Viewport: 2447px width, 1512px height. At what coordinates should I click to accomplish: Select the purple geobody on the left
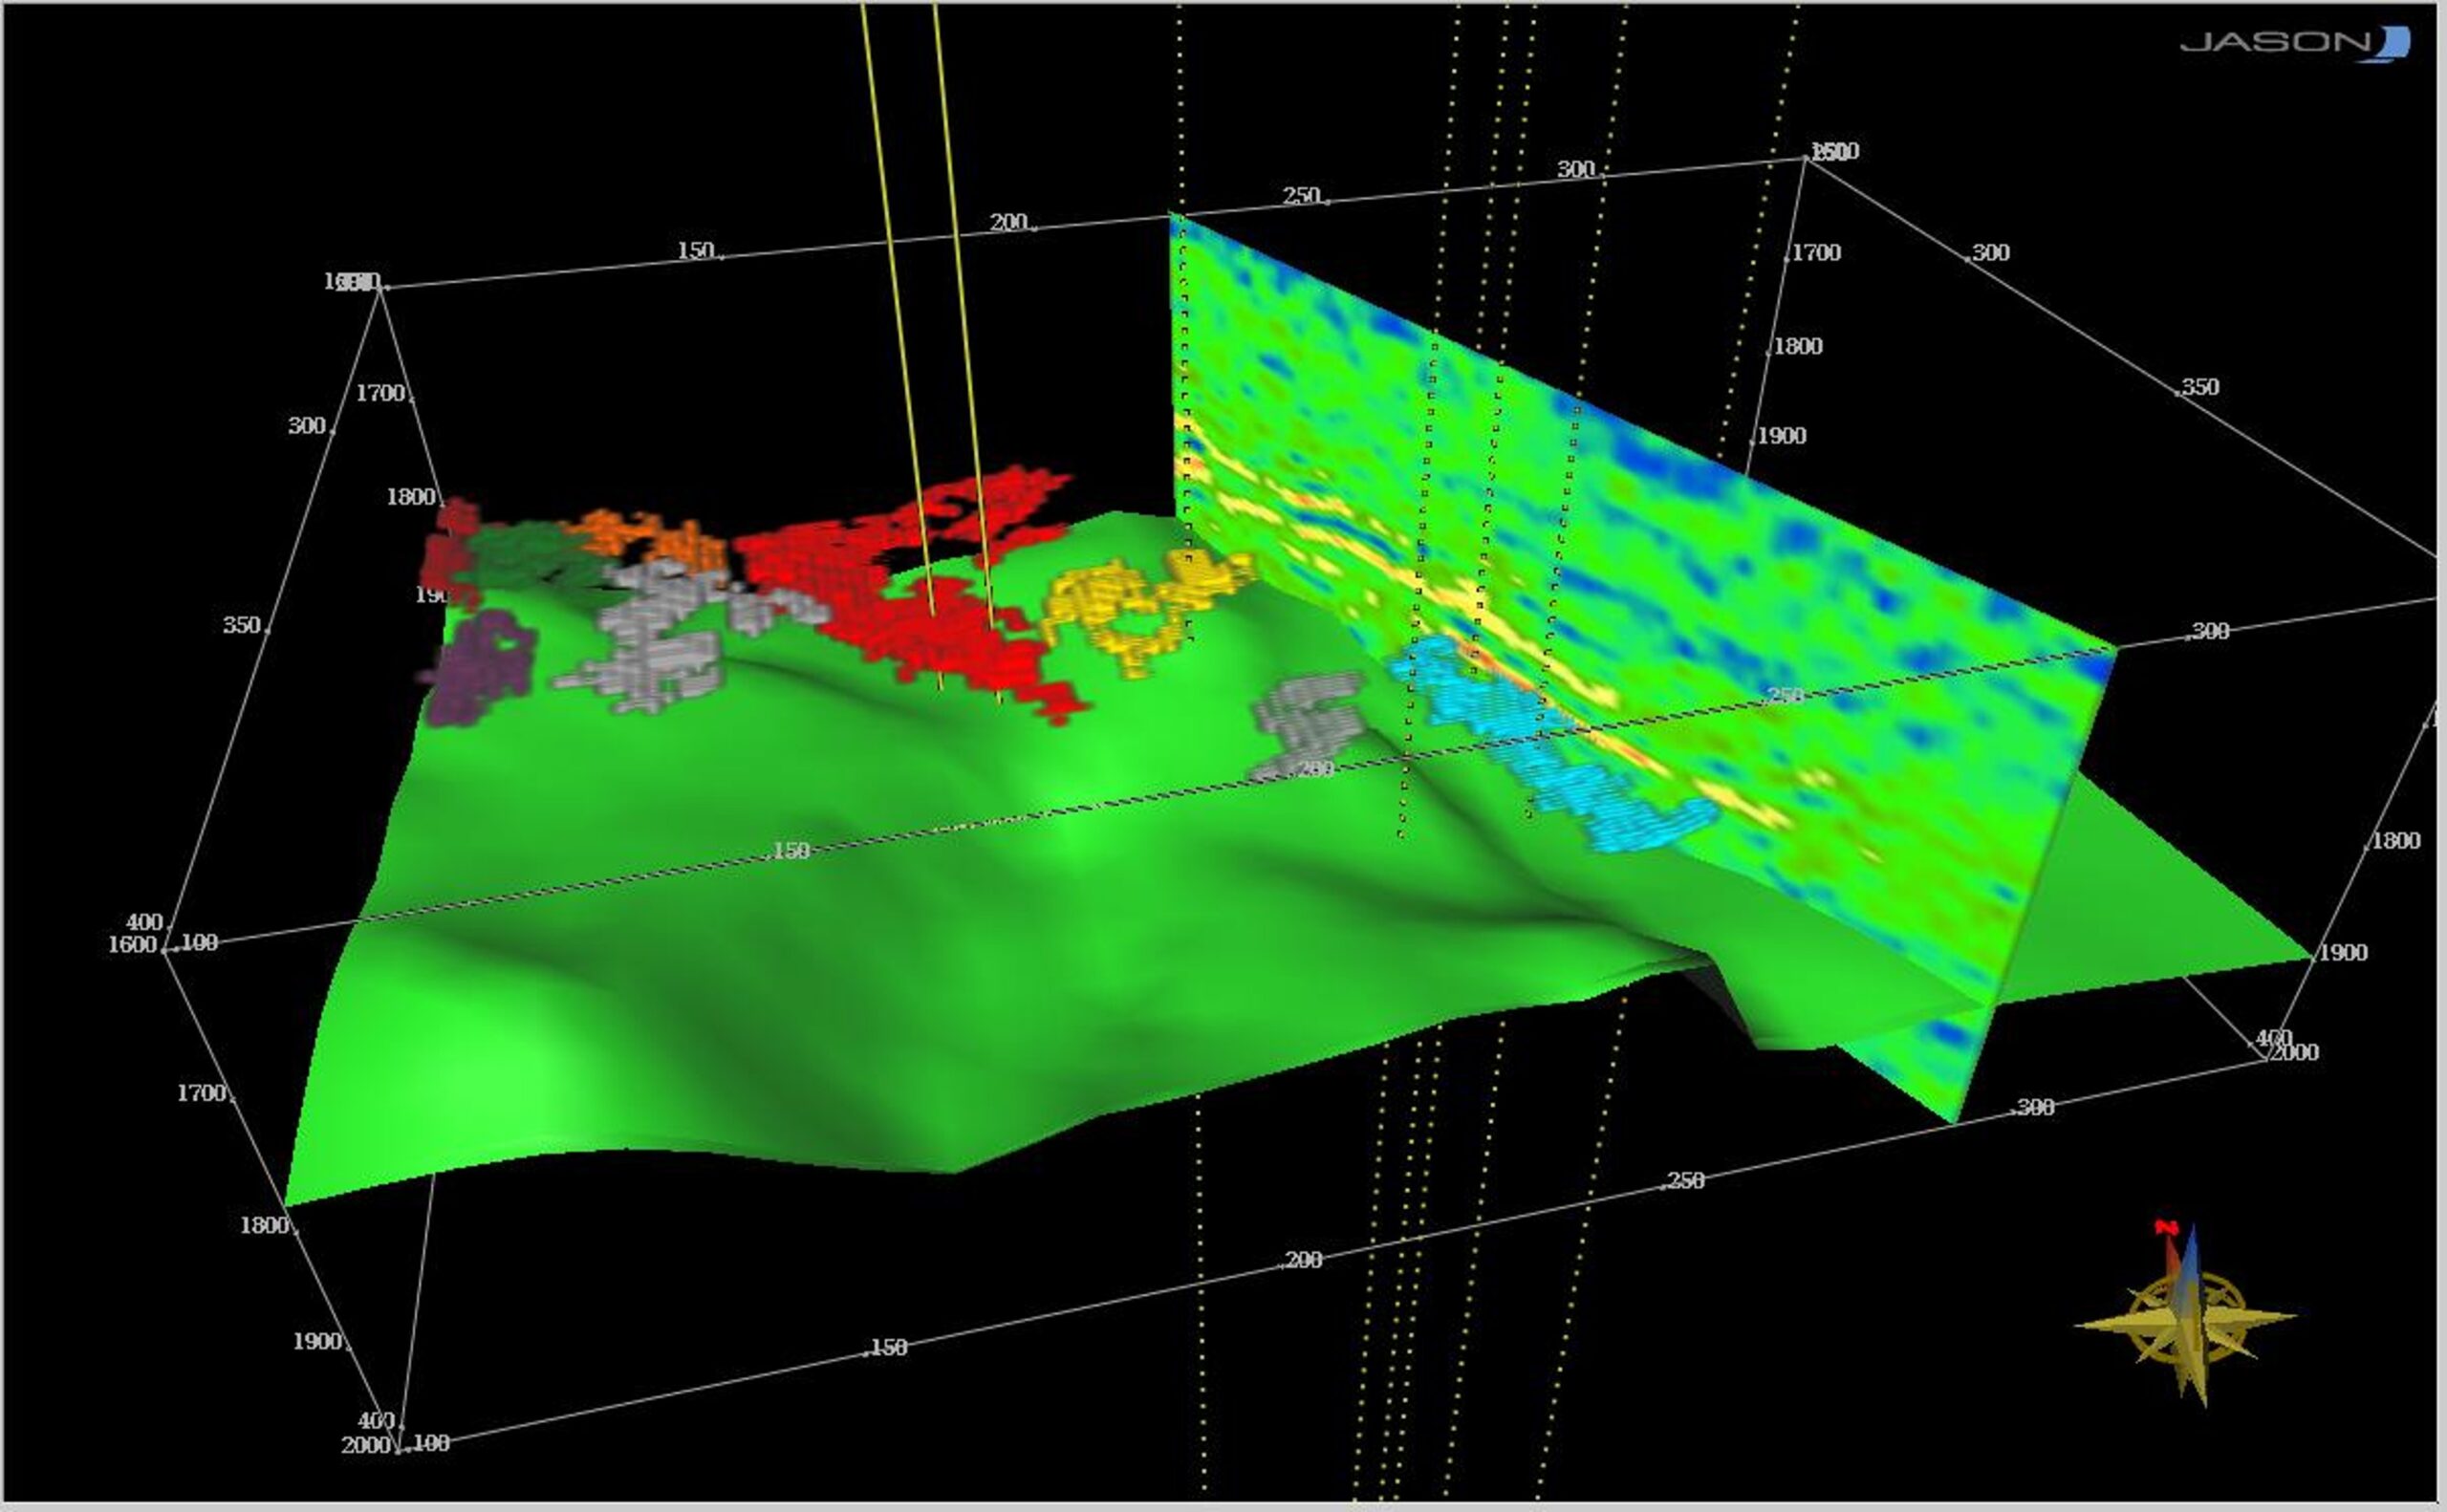tap(478, 668)
